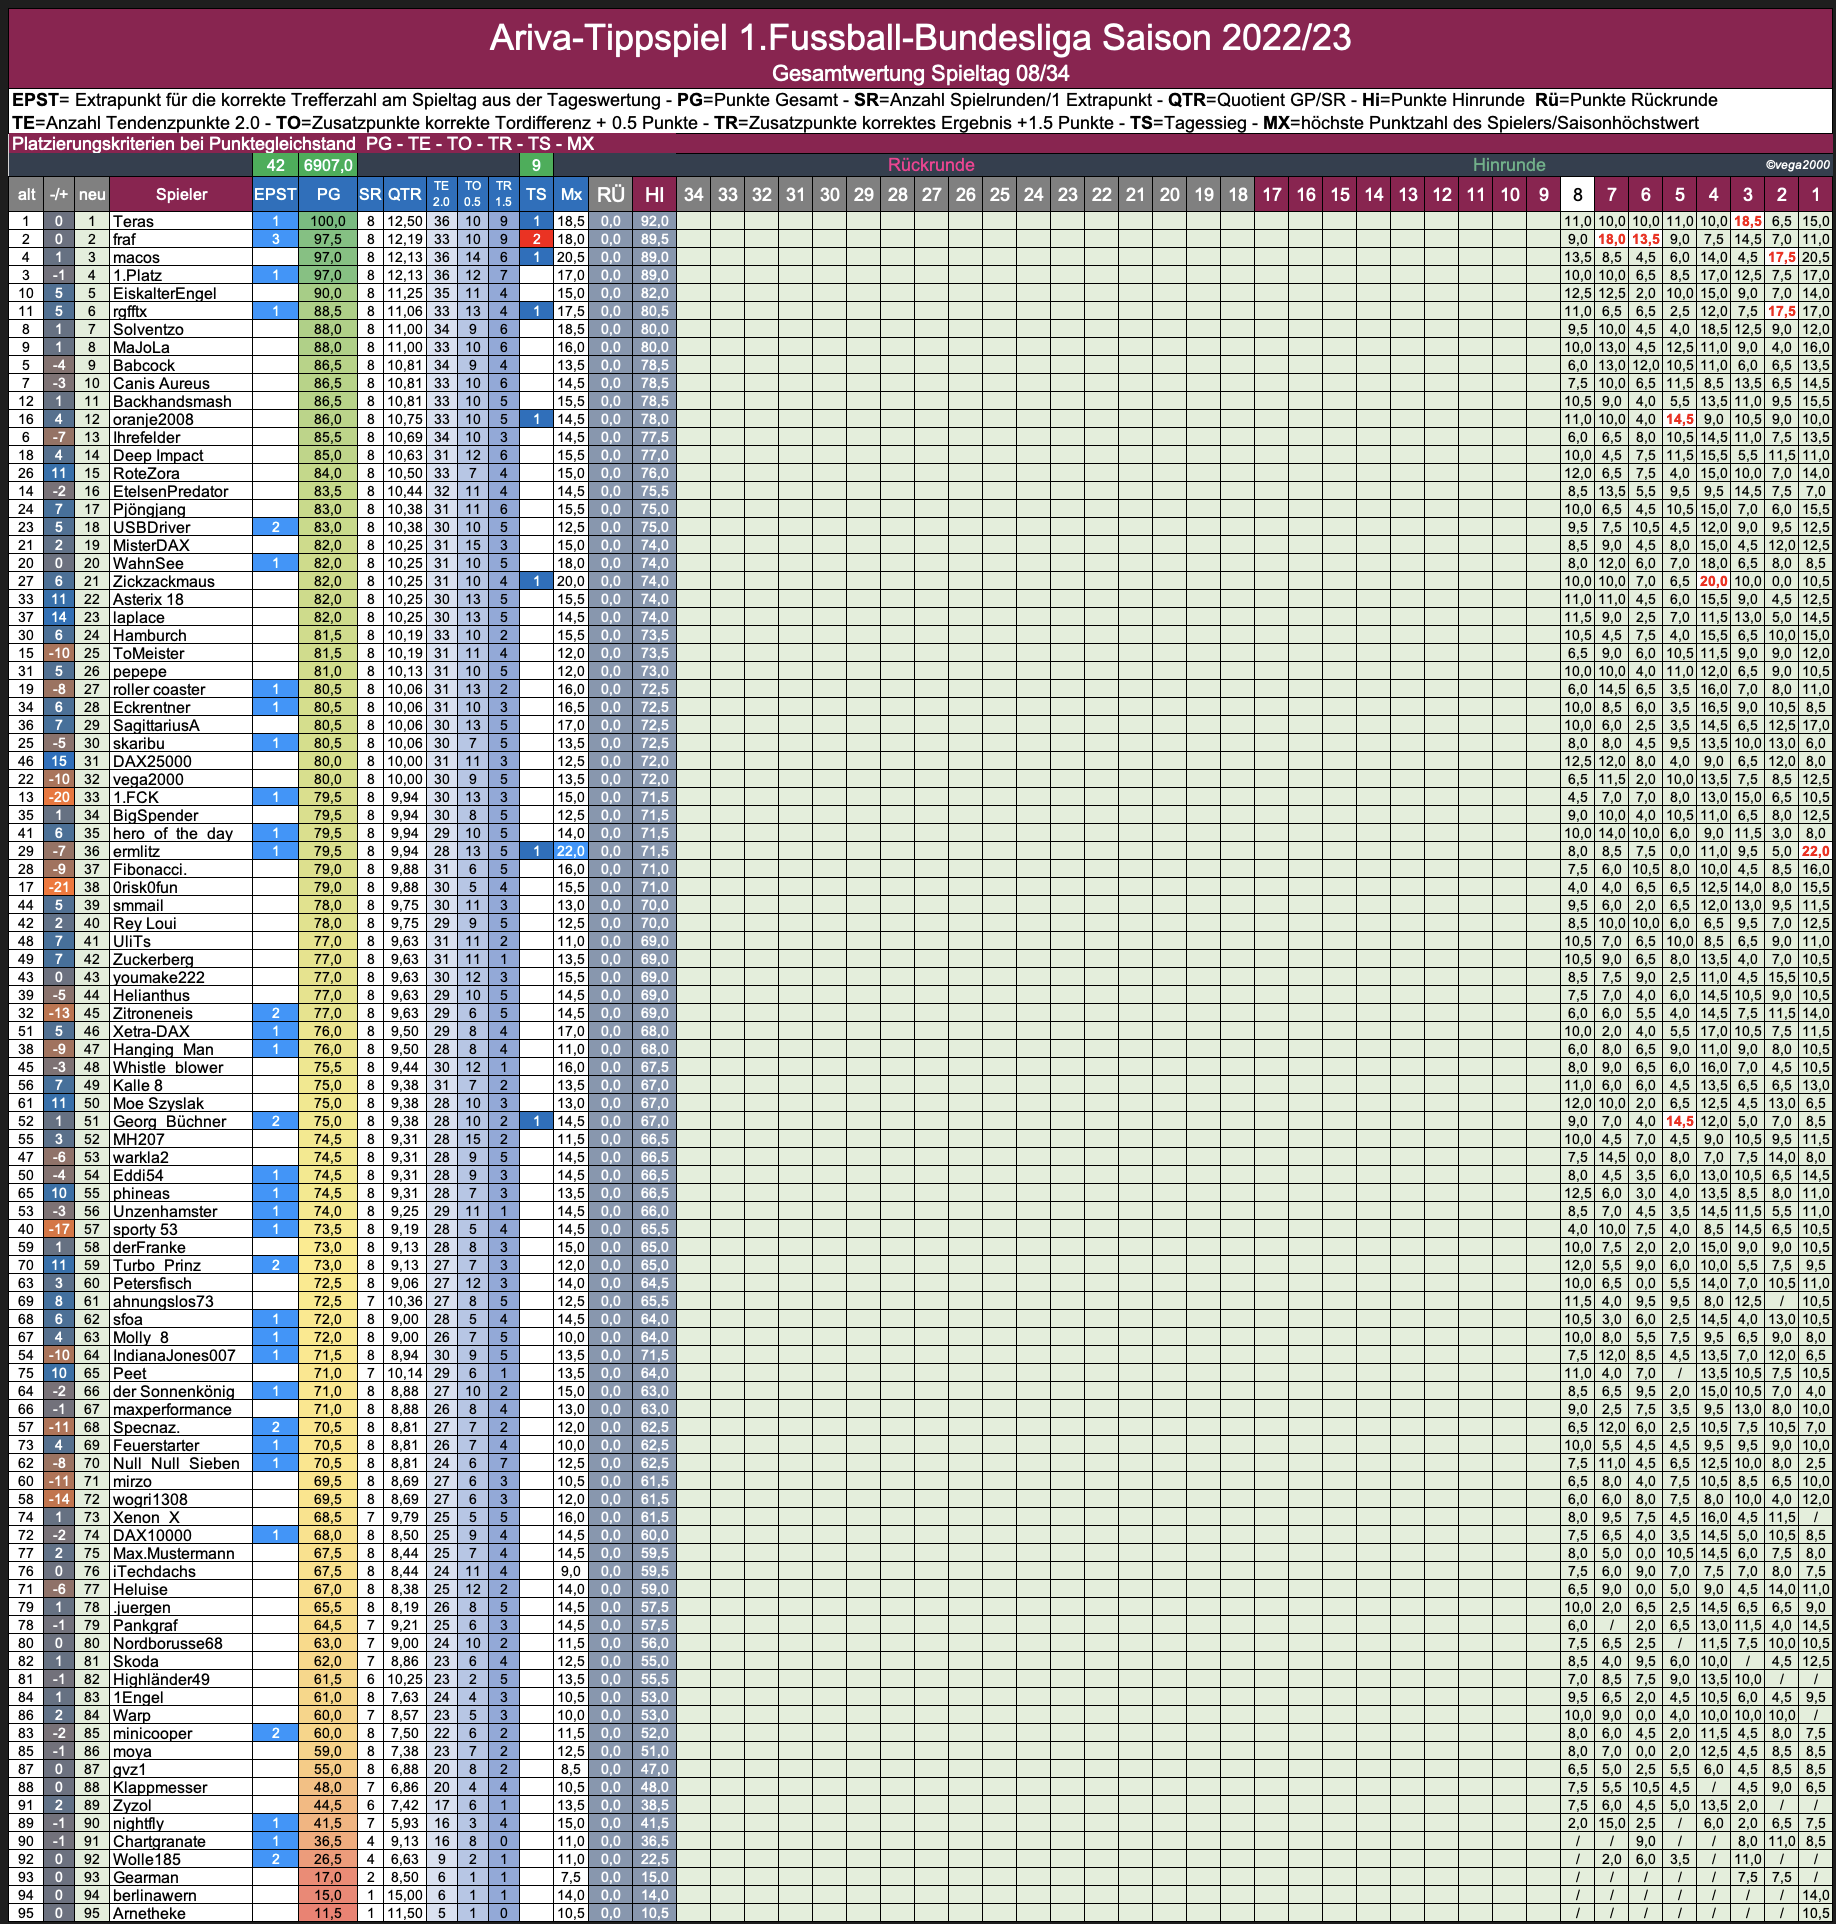The image size is (1836, 1924).
Task: Select player name 'Turbo_Prinz'
Action: coord(157,1265)
